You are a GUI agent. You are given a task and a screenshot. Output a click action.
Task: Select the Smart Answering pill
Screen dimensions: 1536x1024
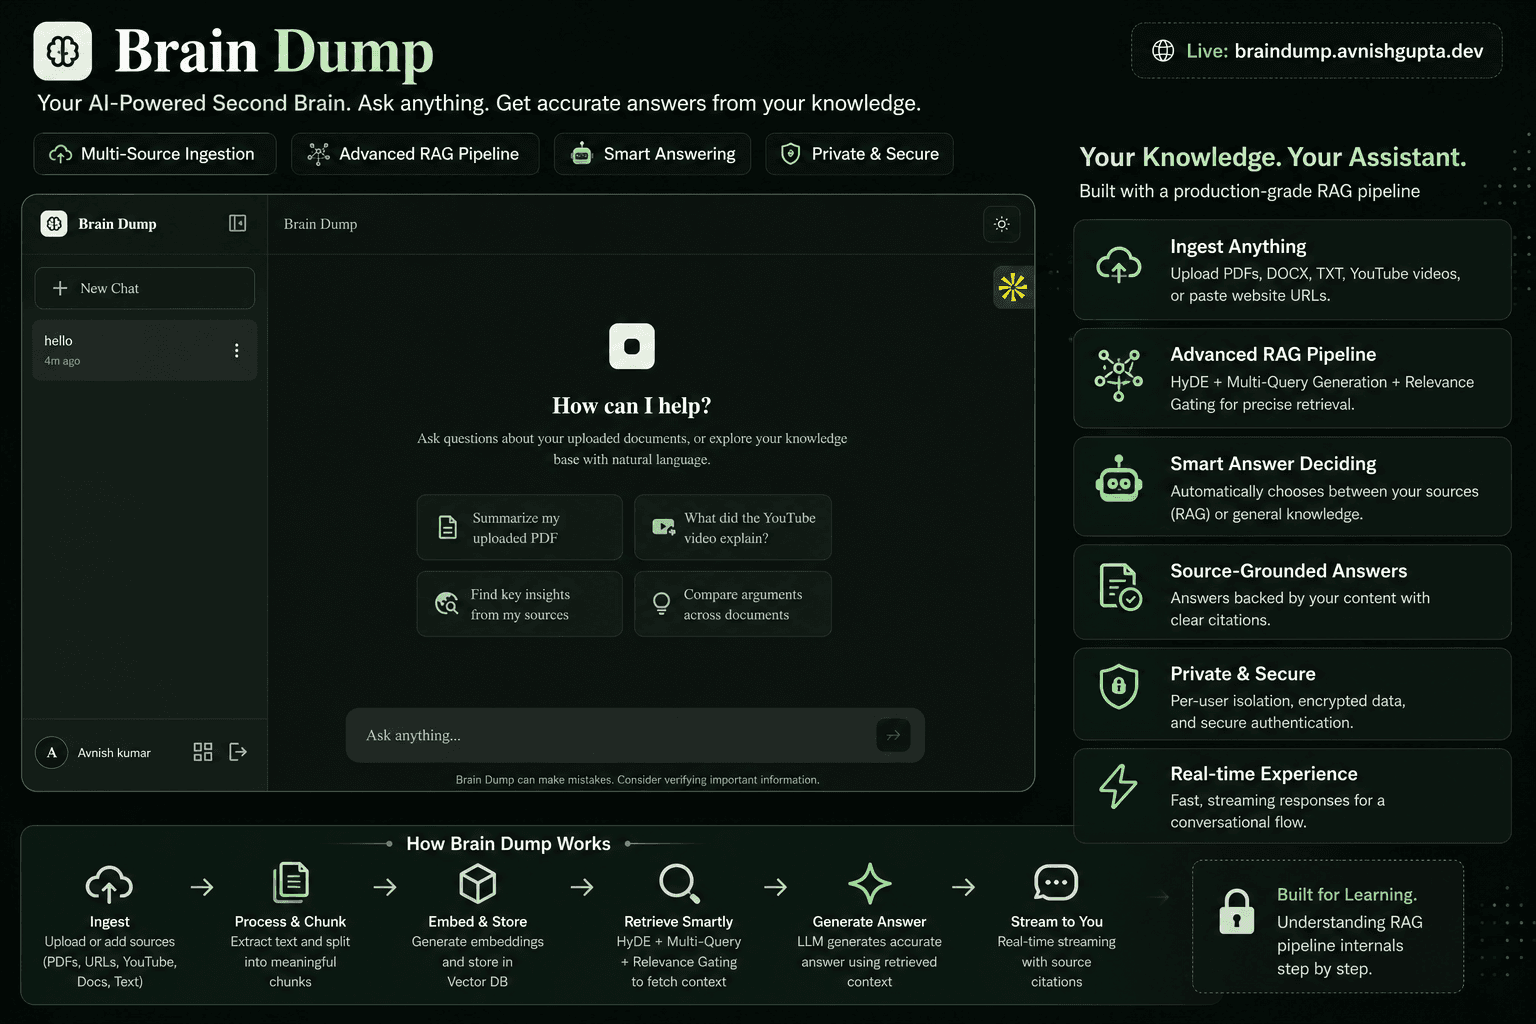(x=652, y=154)
